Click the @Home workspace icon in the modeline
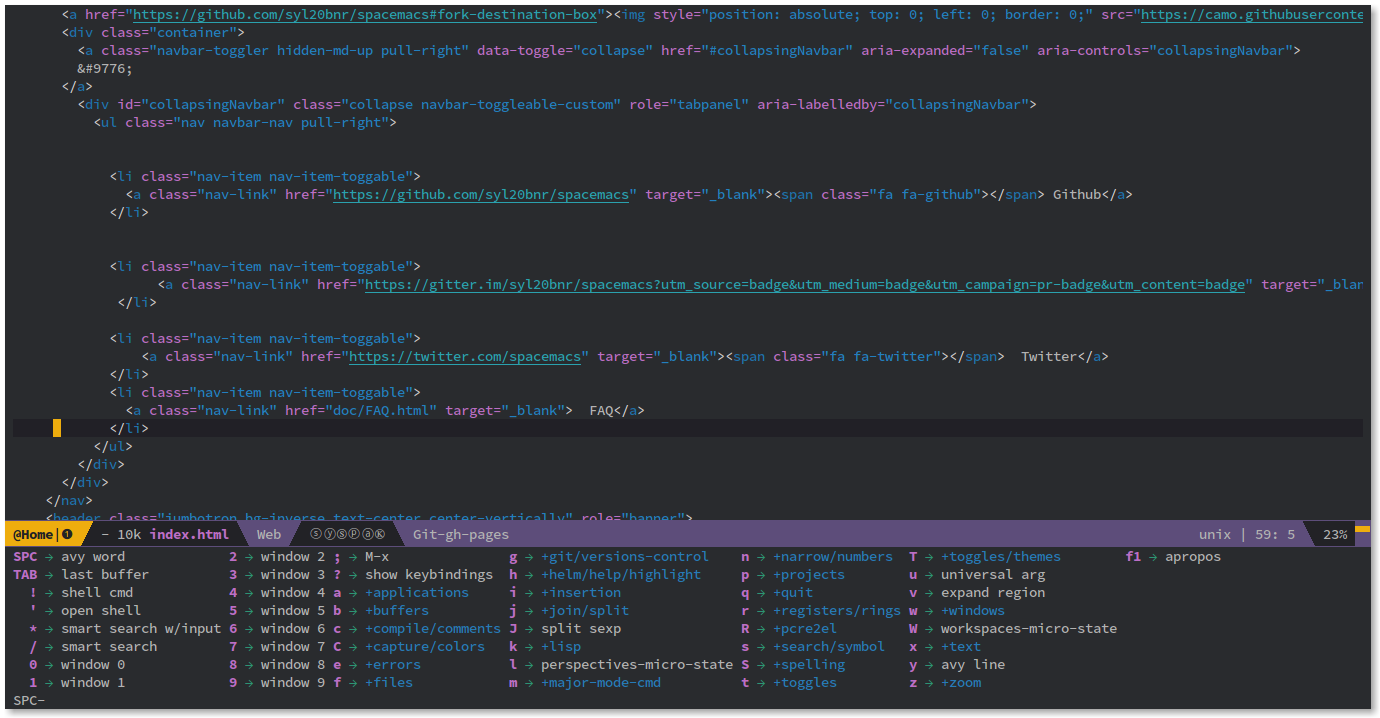The width and height of the screenshot is (1380, 718). coord(35,533)
